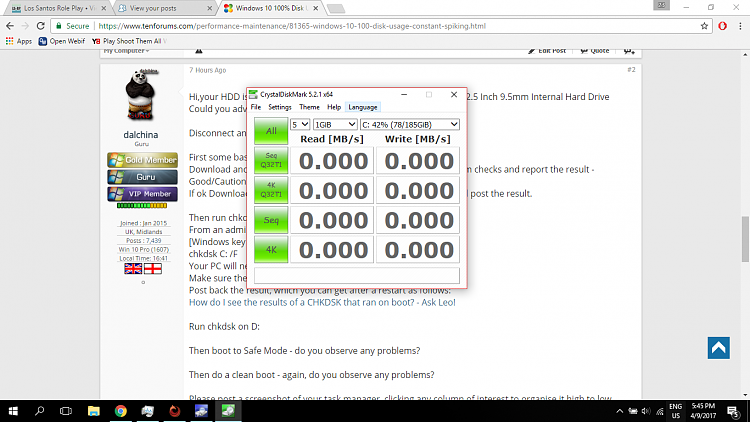Show hidden system tray icons

[620, 411]
